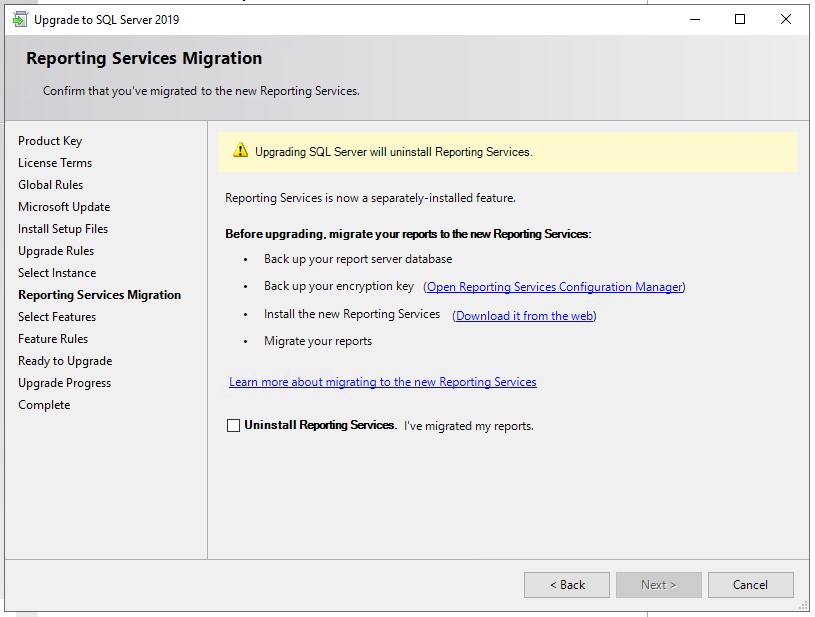
Task: Select the Install Setup Files step
Action: (x=63, y=229)
